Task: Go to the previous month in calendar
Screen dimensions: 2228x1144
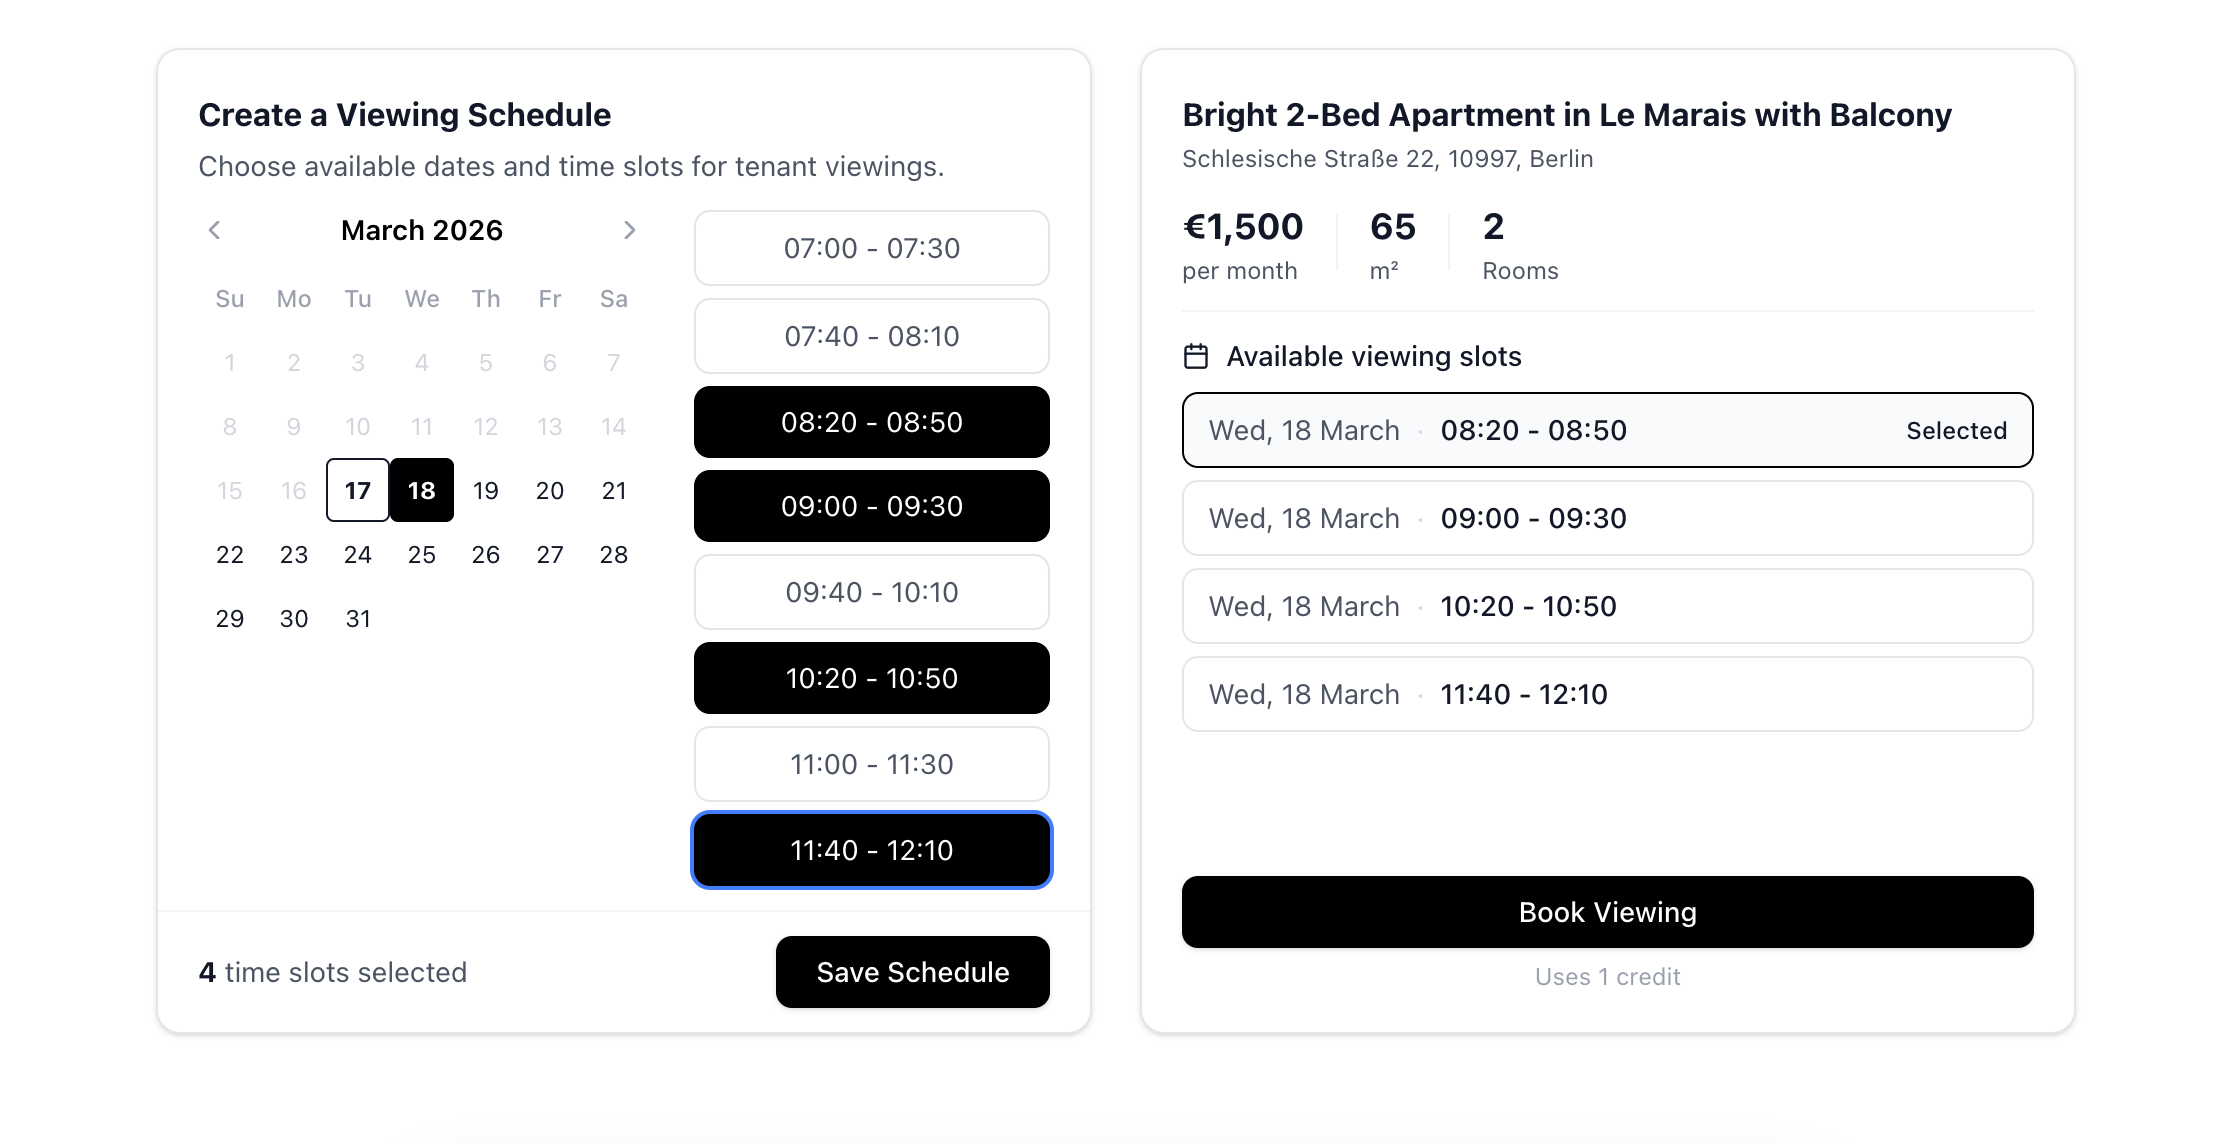Action: tap(215, 230)
